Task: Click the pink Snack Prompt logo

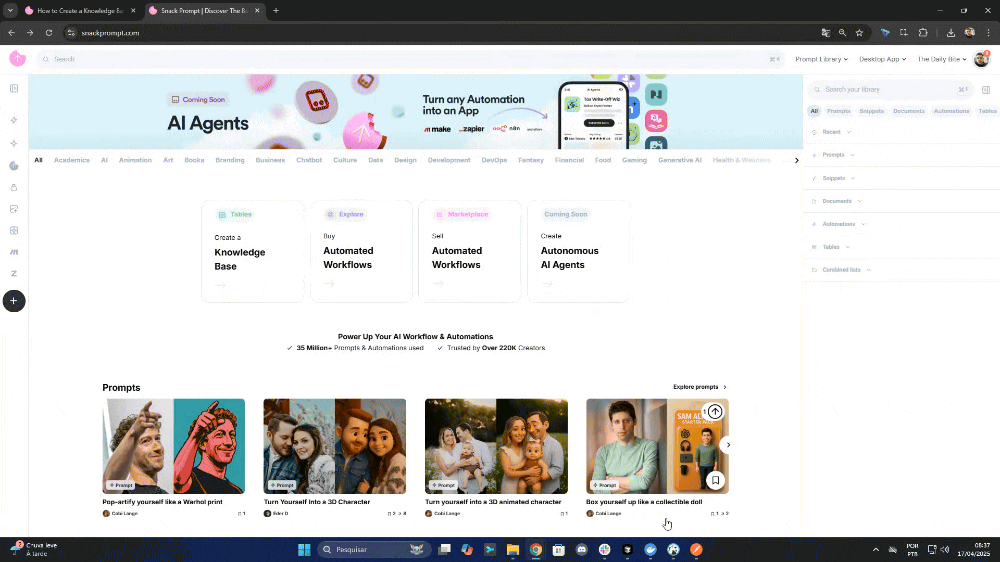Action: (17, 59)
